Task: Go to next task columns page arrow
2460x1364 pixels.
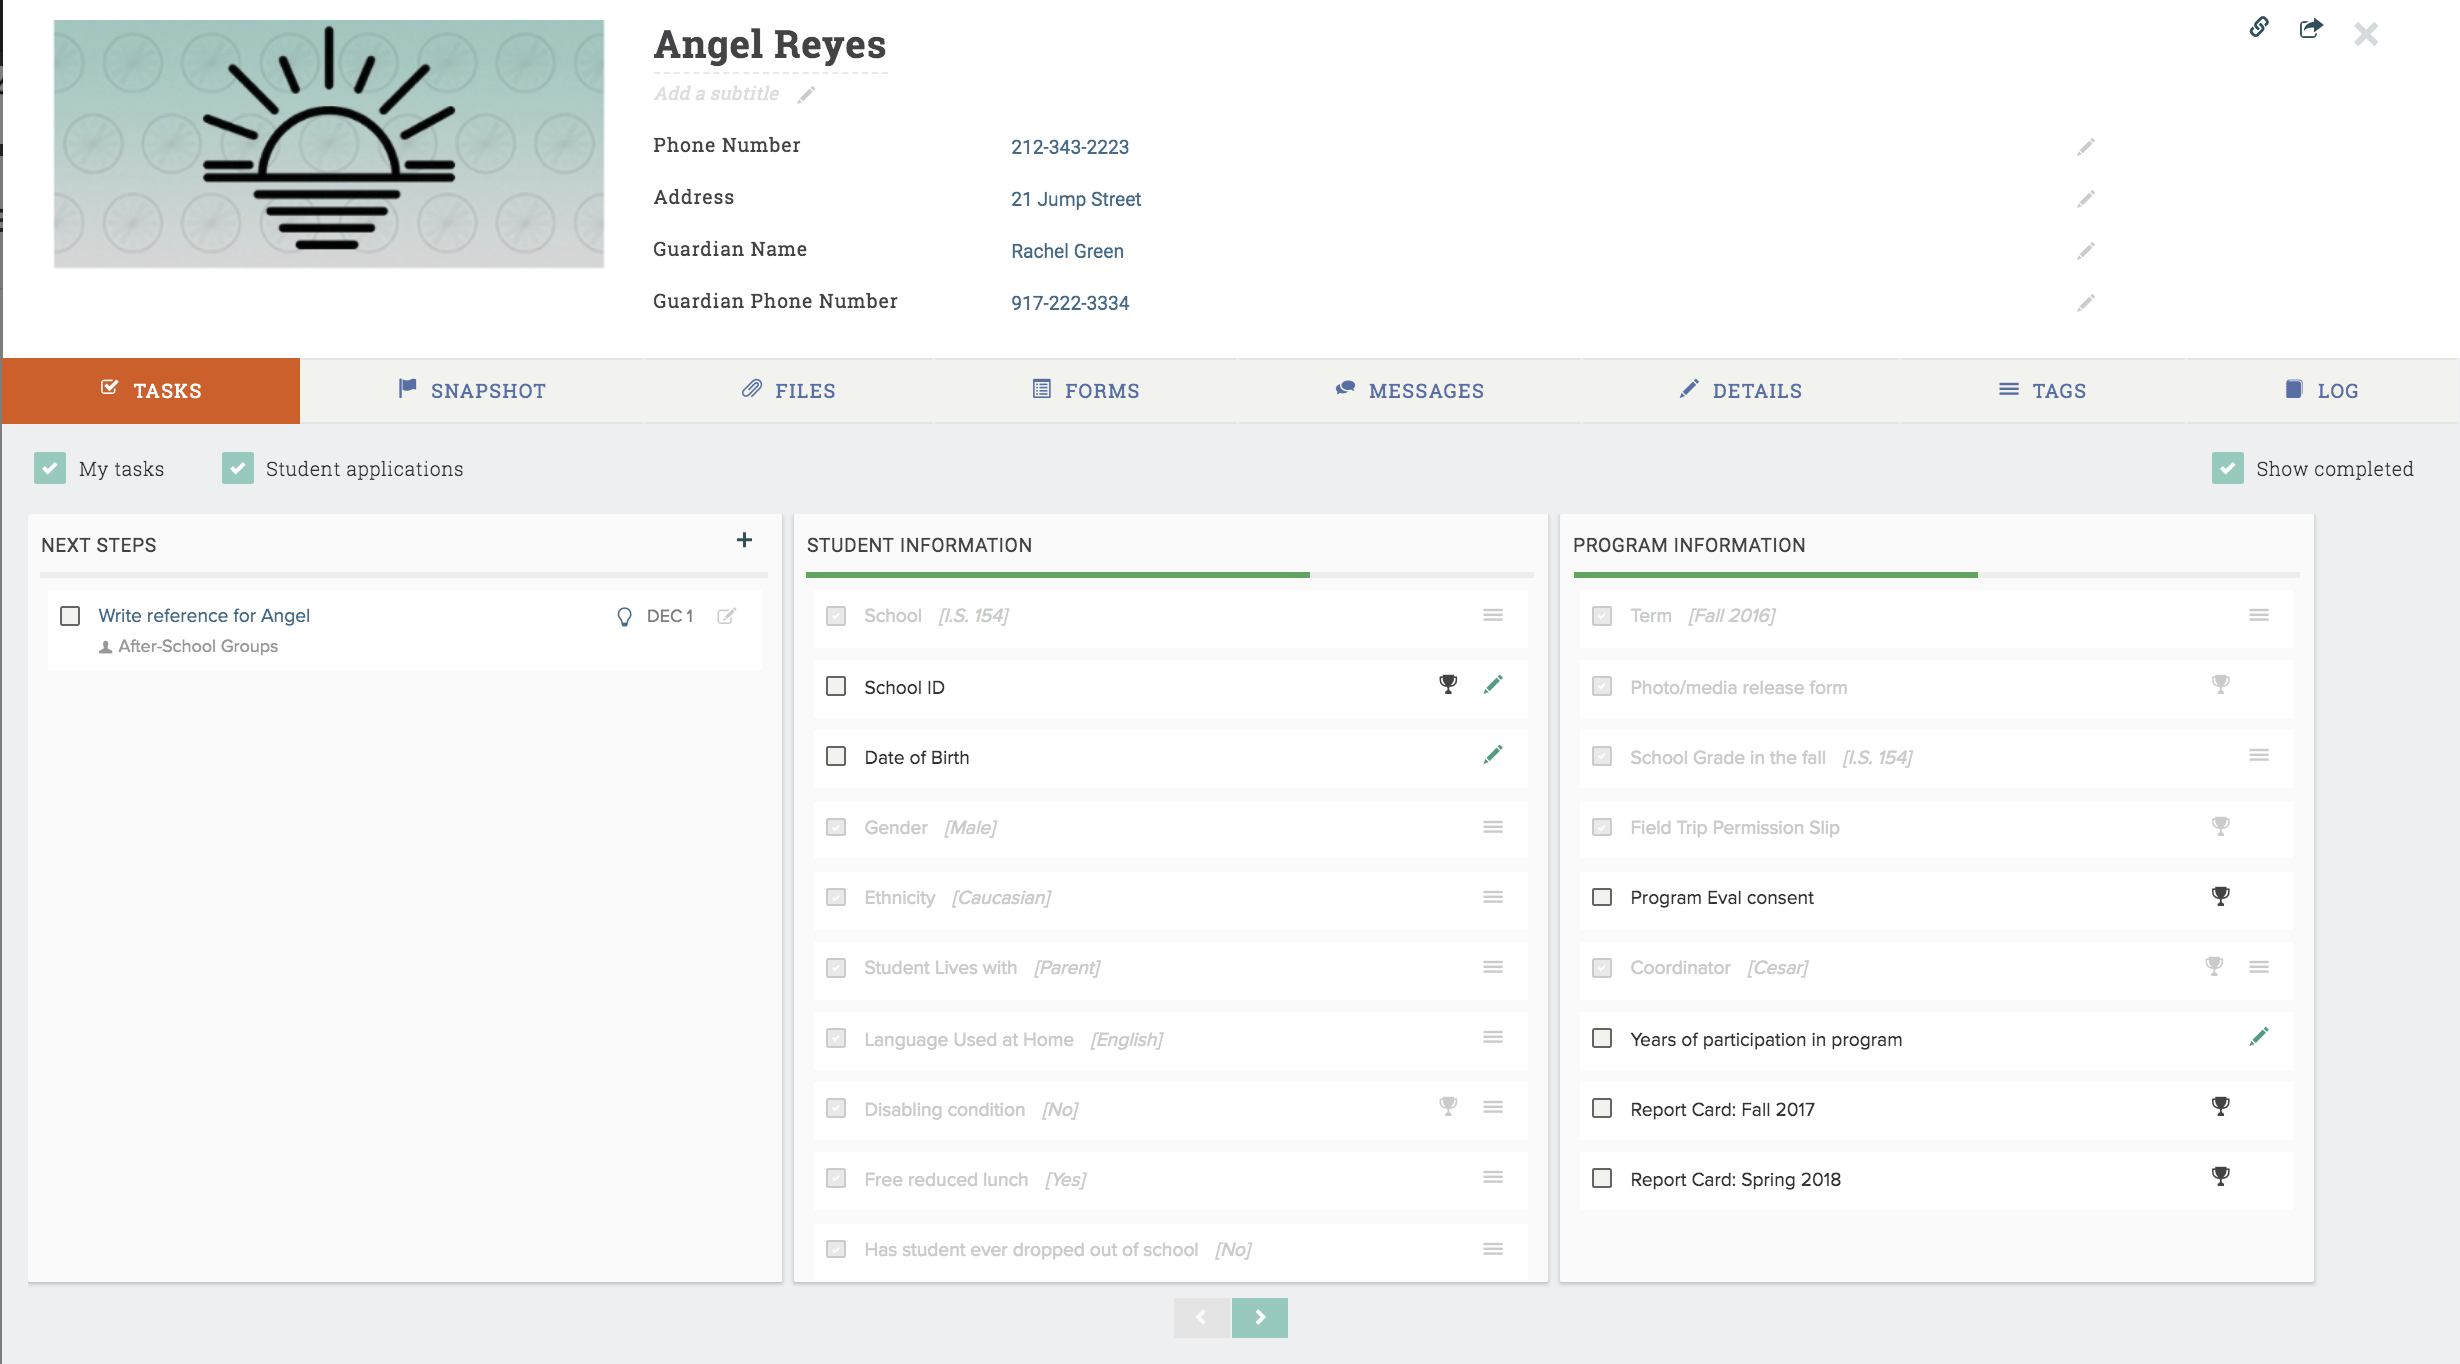Action: [x=1259, y=1317]
